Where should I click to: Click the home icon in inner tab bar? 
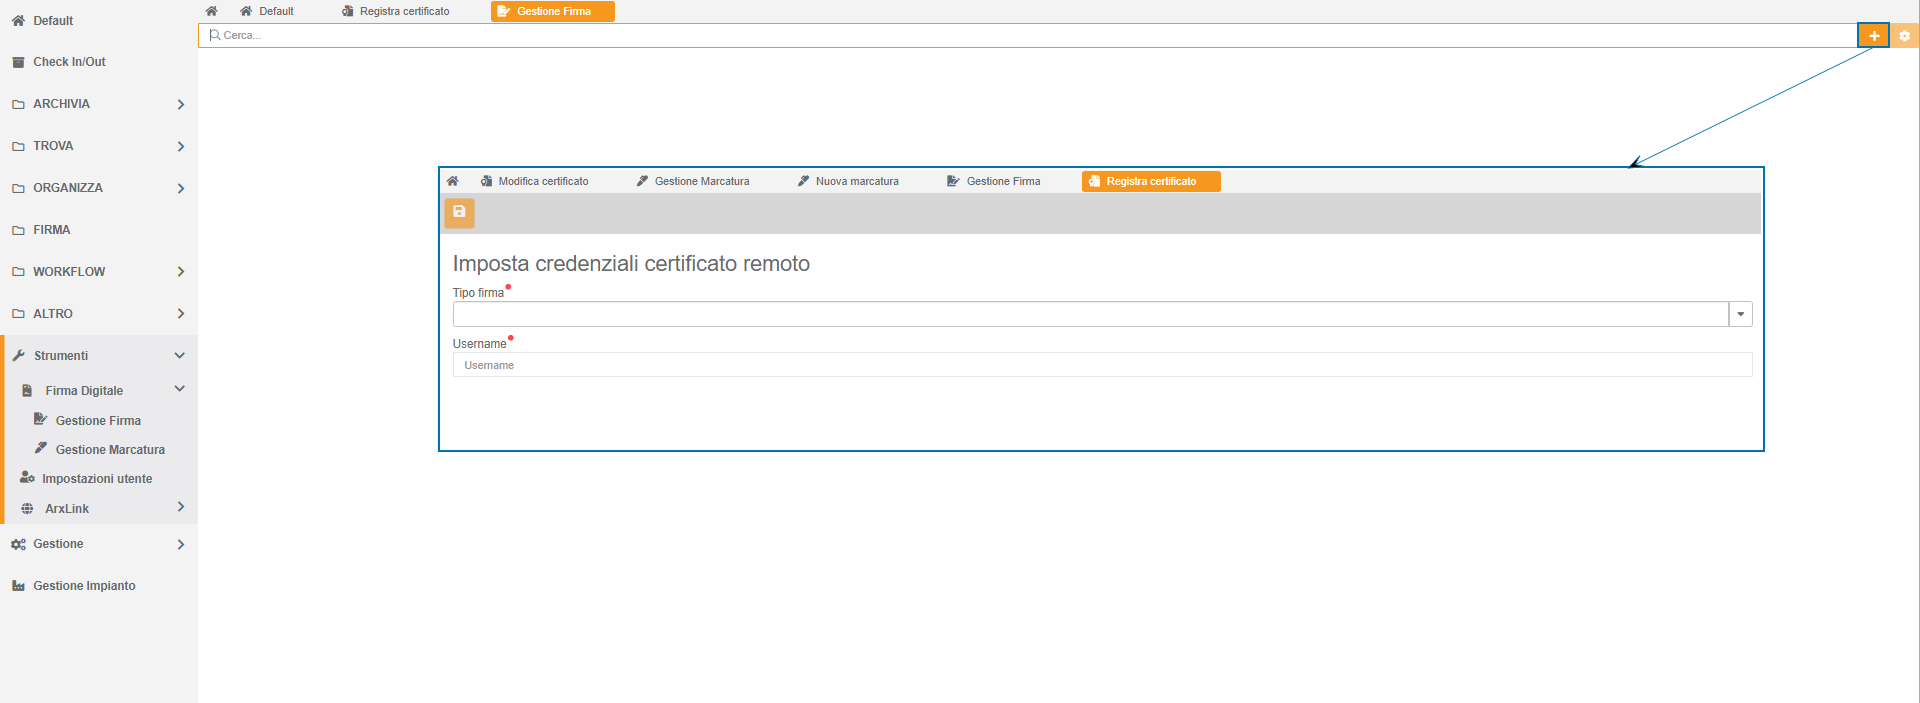point(452,181)
